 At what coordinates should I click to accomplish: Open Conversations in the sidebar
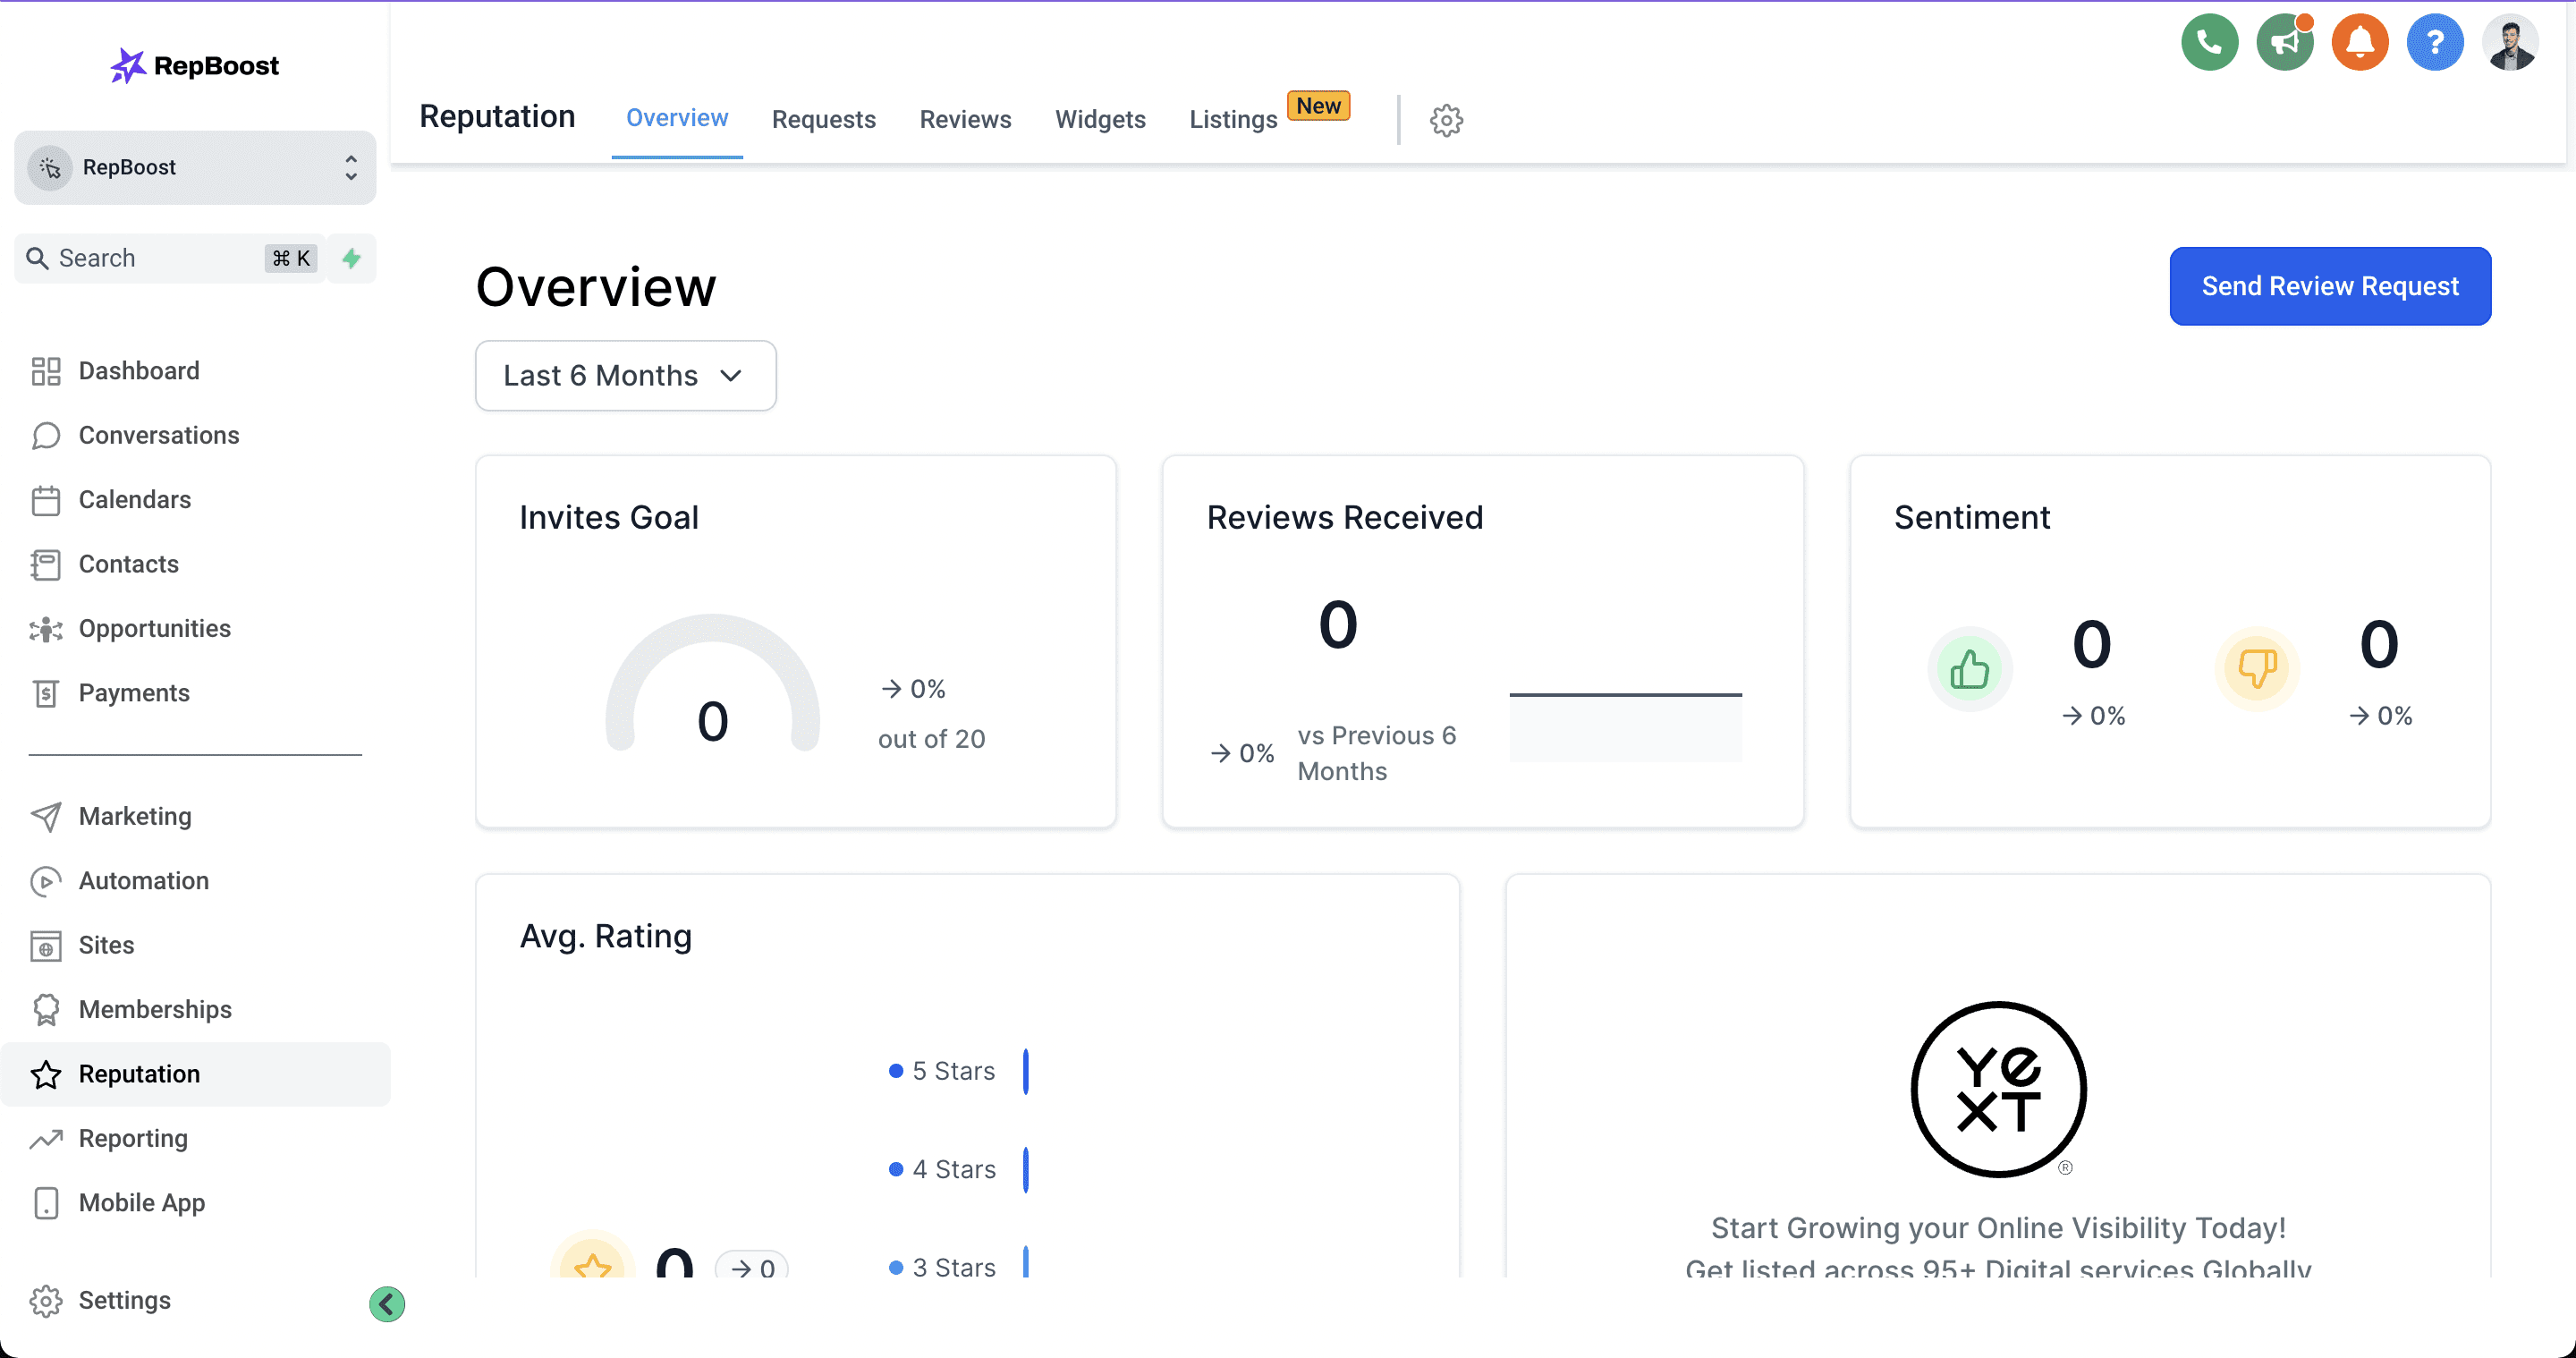pyautogui.click(x=158, y=435)
